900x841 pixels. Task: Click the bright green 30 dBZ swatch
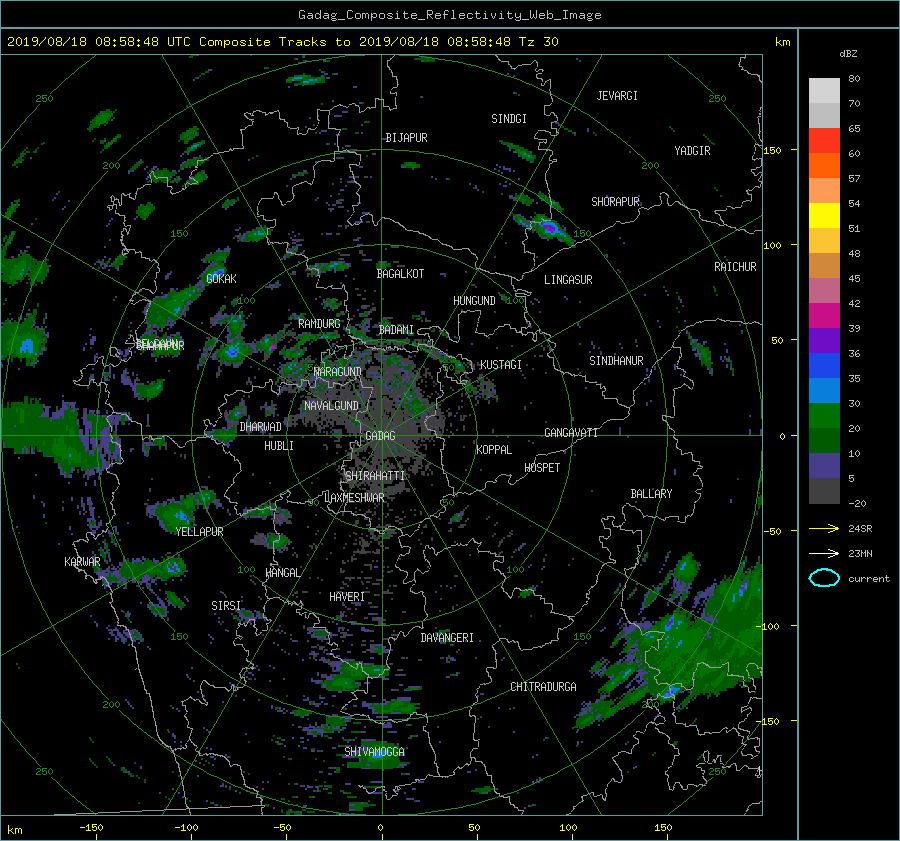pyautogui.click(x=824, y=415)
